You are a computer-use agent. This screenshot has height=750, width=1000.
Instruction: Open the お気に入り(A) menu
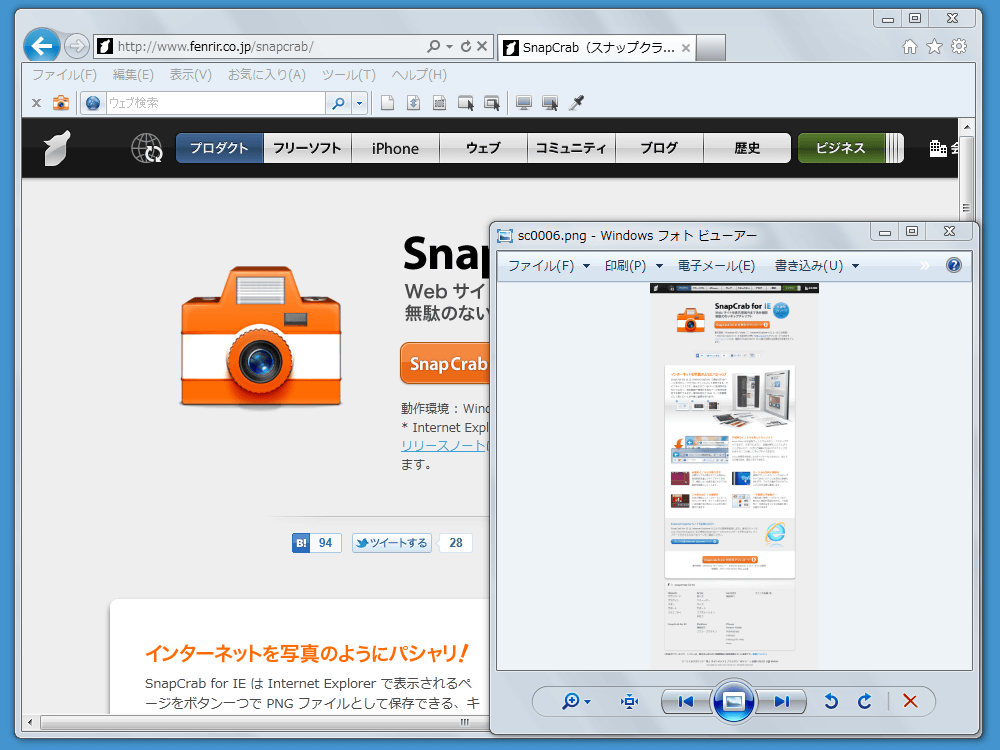click(267, 75)
